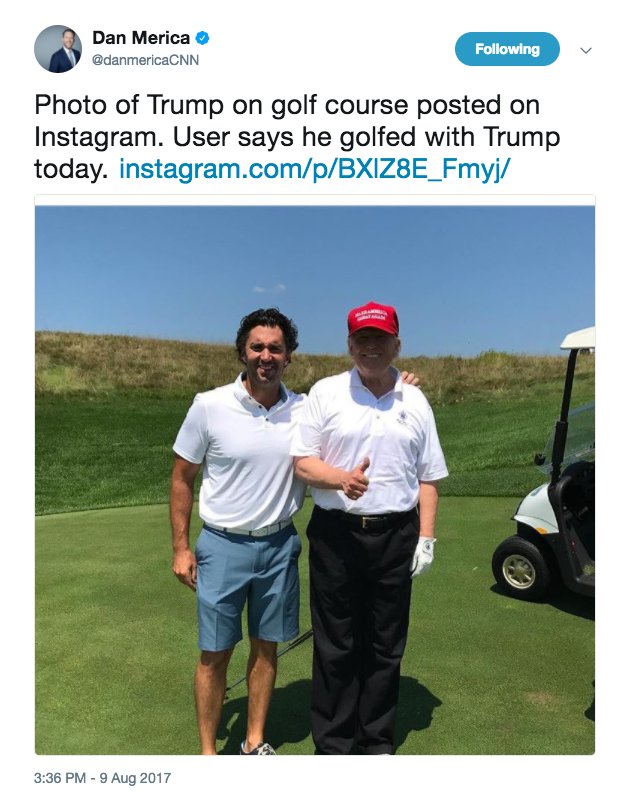Click the golf cart wheel in the photo
Viewport: 630px width, 796px height.
pyautogui.click(x=520, y=568)
